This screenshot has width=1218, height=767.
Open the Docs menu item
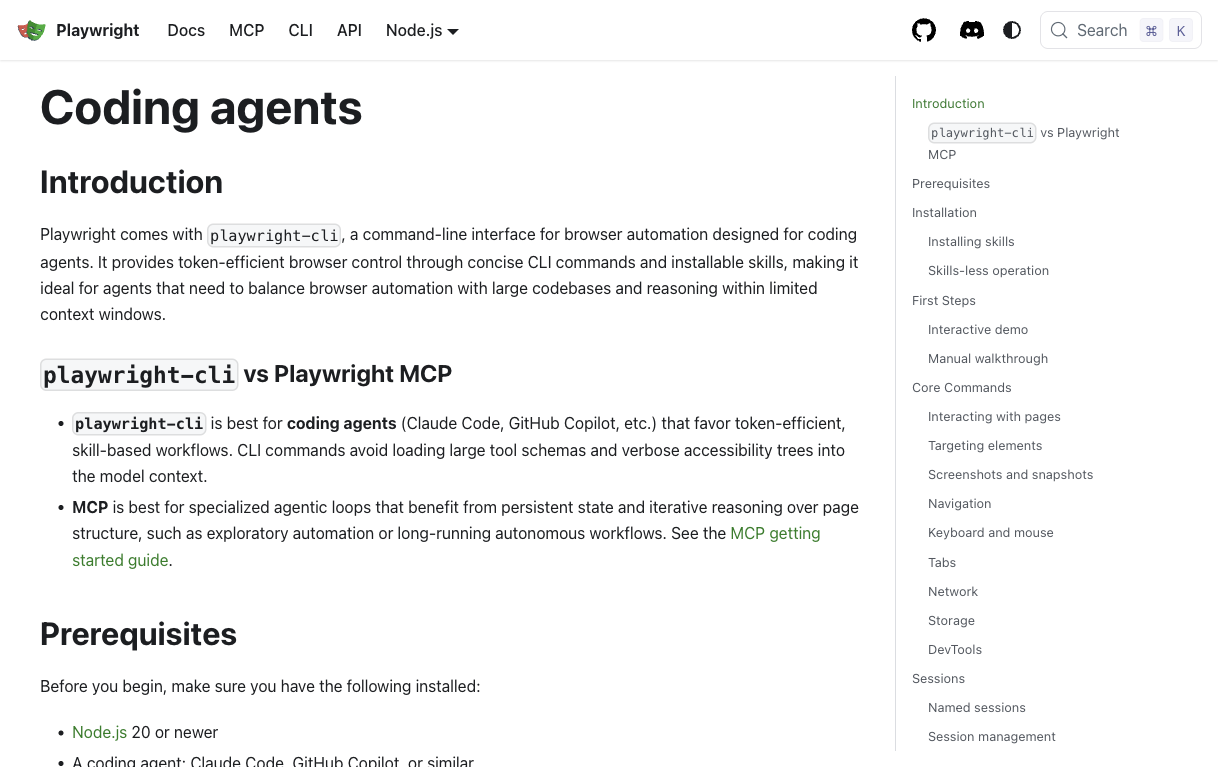[x=186, y=30]
